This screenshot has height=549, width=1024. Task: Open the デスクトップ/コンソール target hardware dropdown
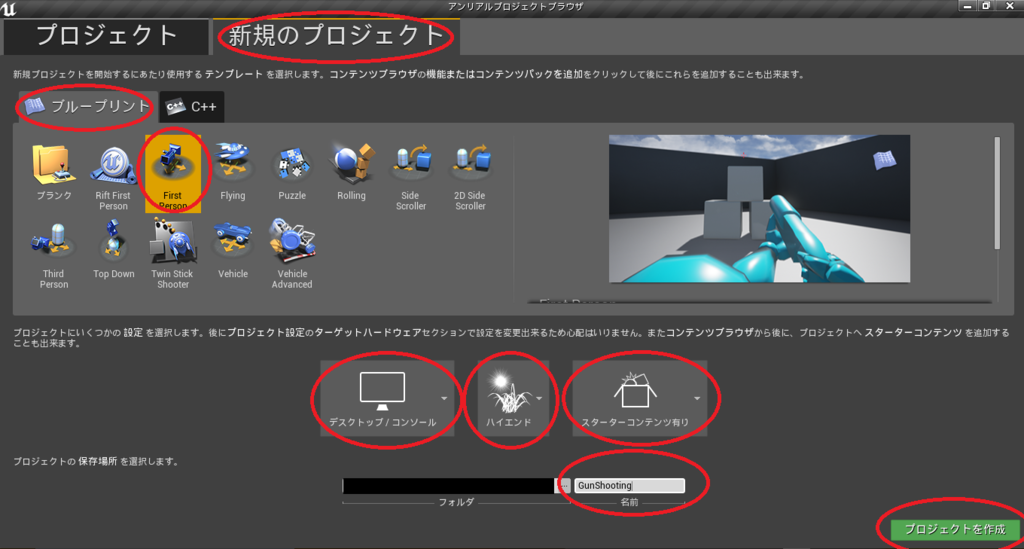point(387,398)
